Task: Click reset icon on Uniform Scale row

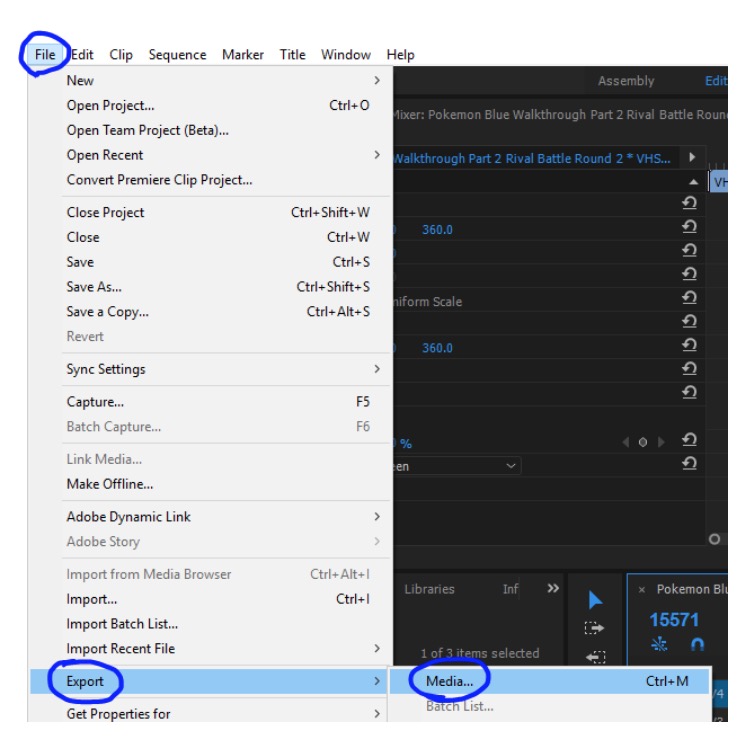Action: [689, 298]
